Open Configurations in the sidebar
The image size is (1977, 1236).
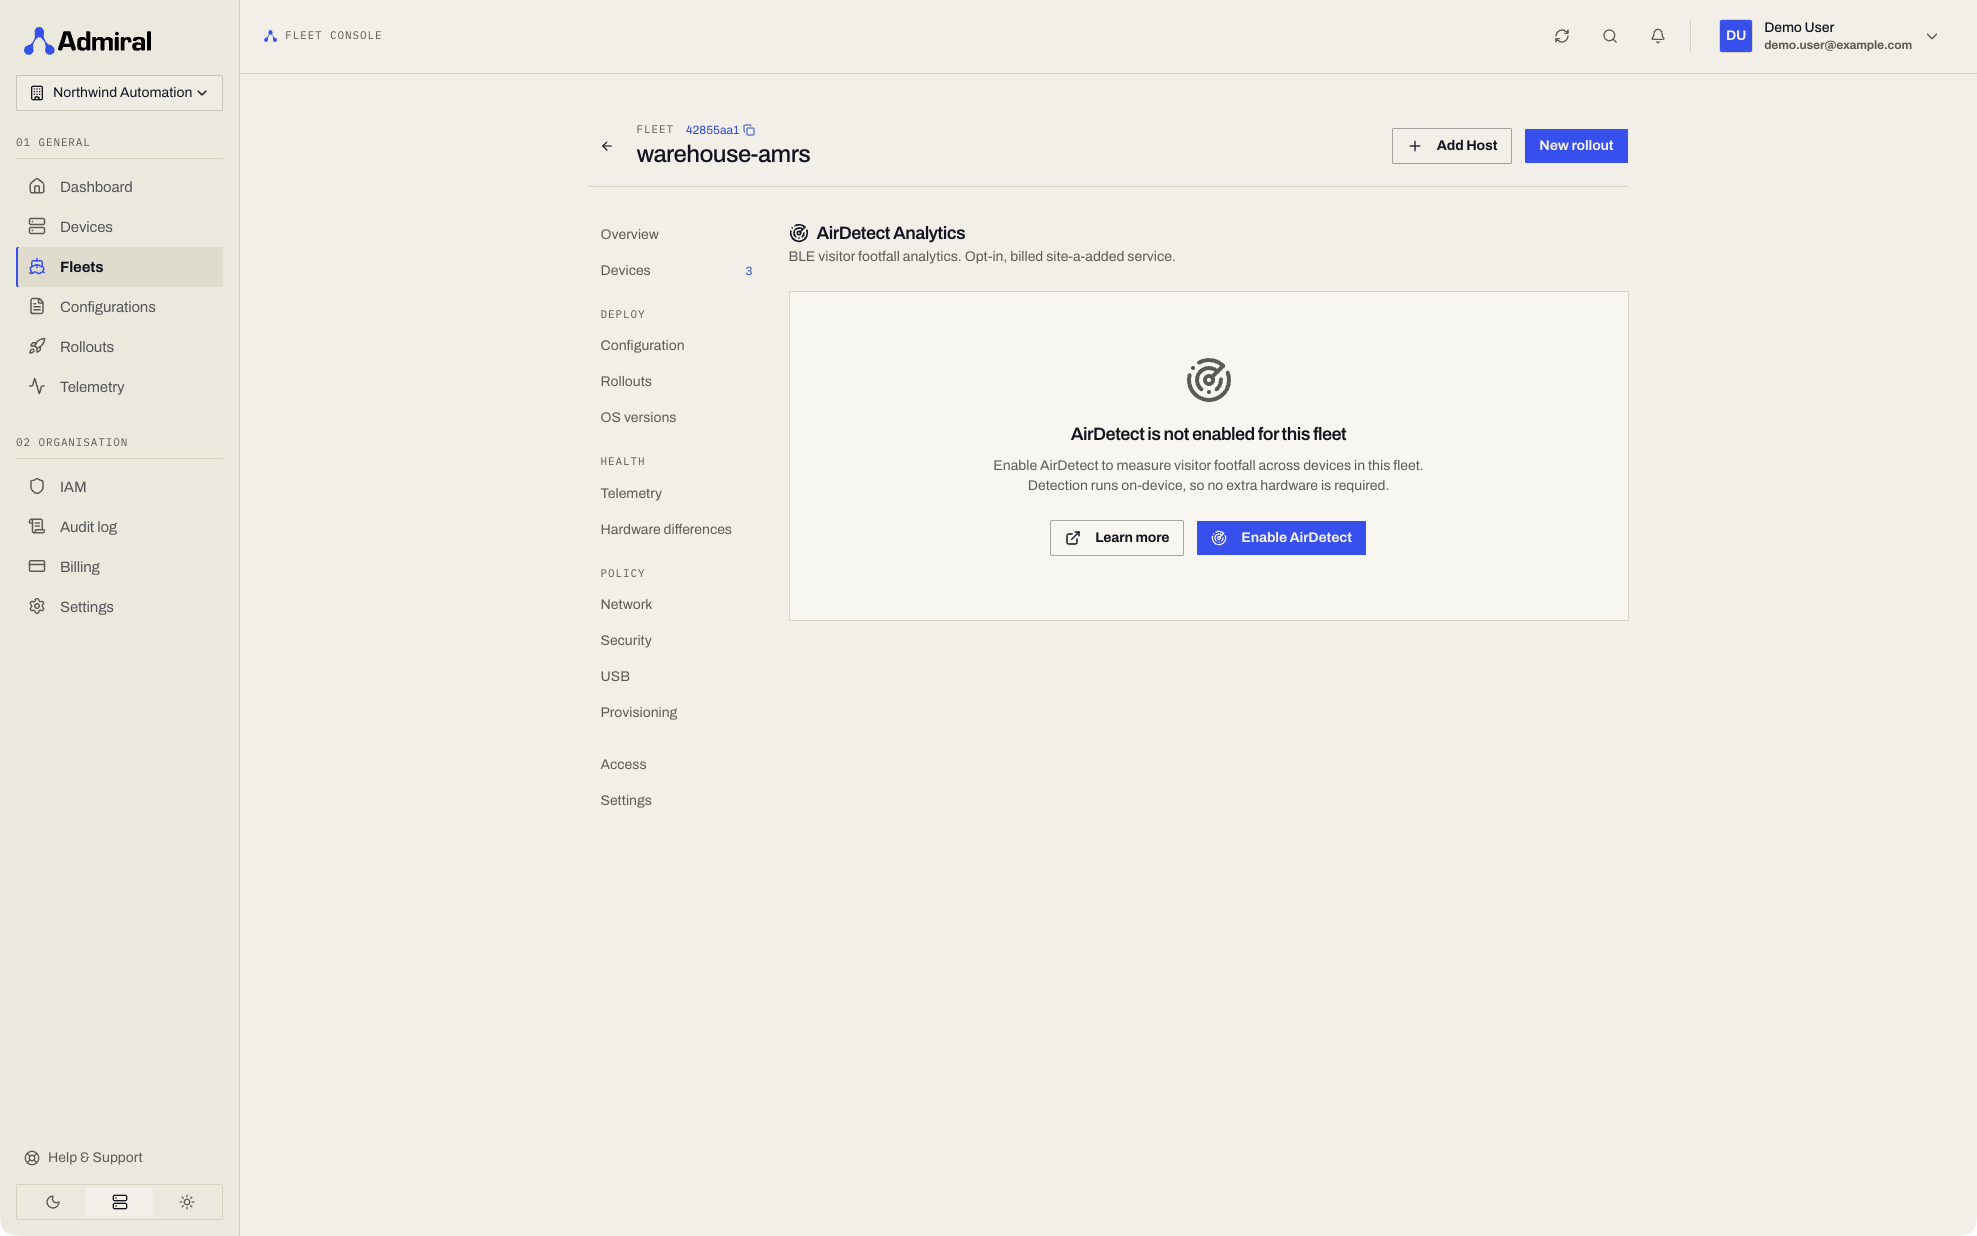pyautogui.click(x=119, y=307)
